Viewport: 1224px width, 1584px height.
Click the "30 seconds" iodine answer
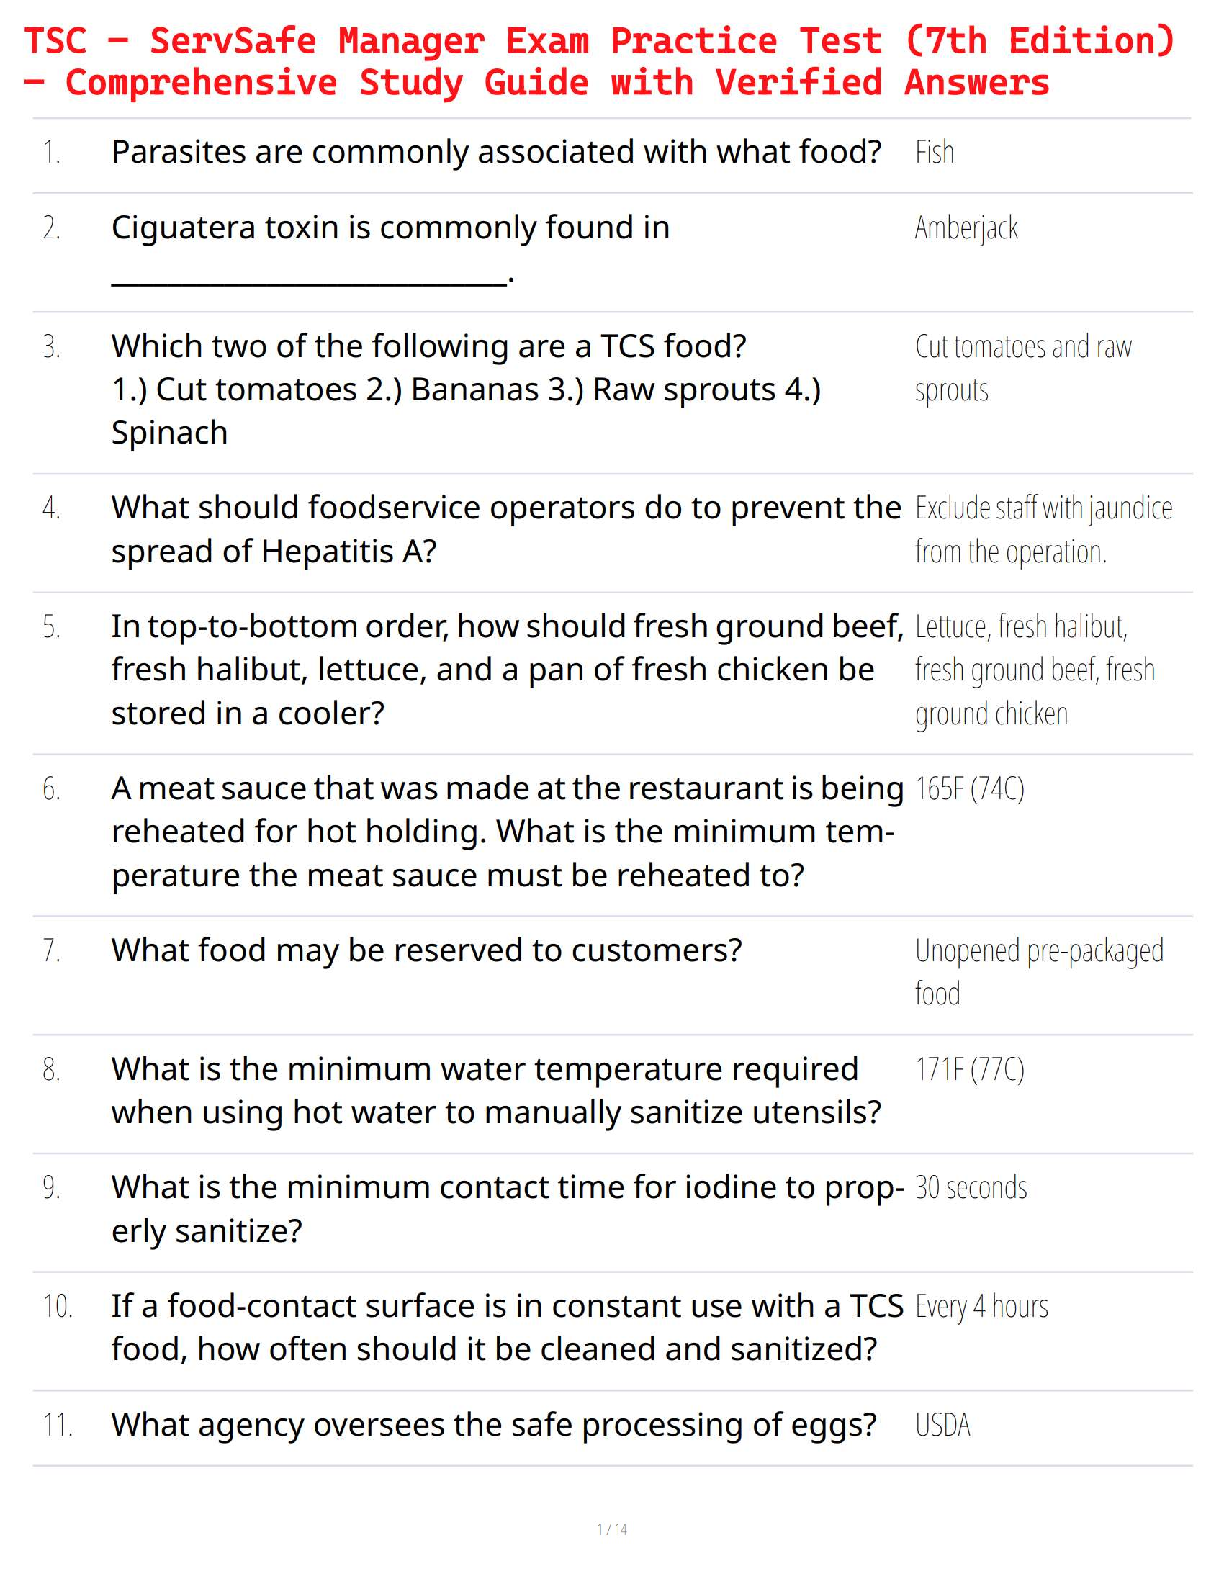(971, 1188)
